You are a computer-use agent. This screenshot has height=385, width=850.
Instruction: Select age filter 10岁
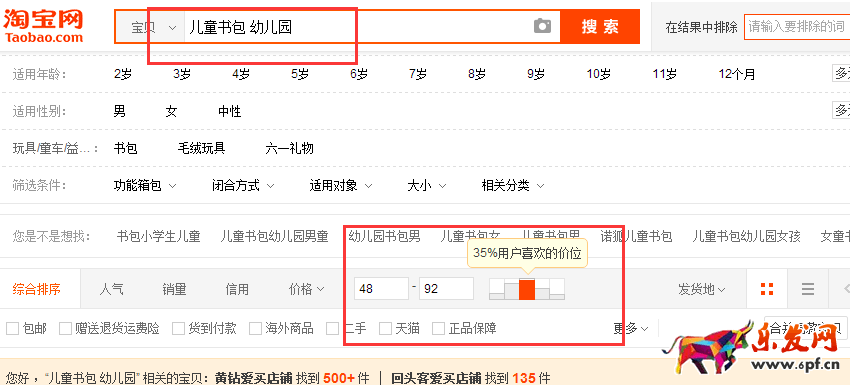(x=598, y=74)
